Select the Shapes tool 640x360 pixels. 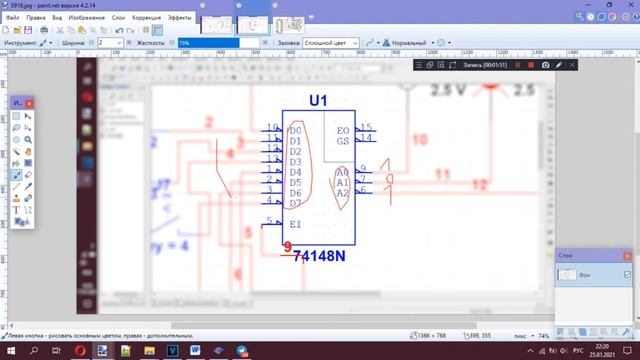(22, 222)
